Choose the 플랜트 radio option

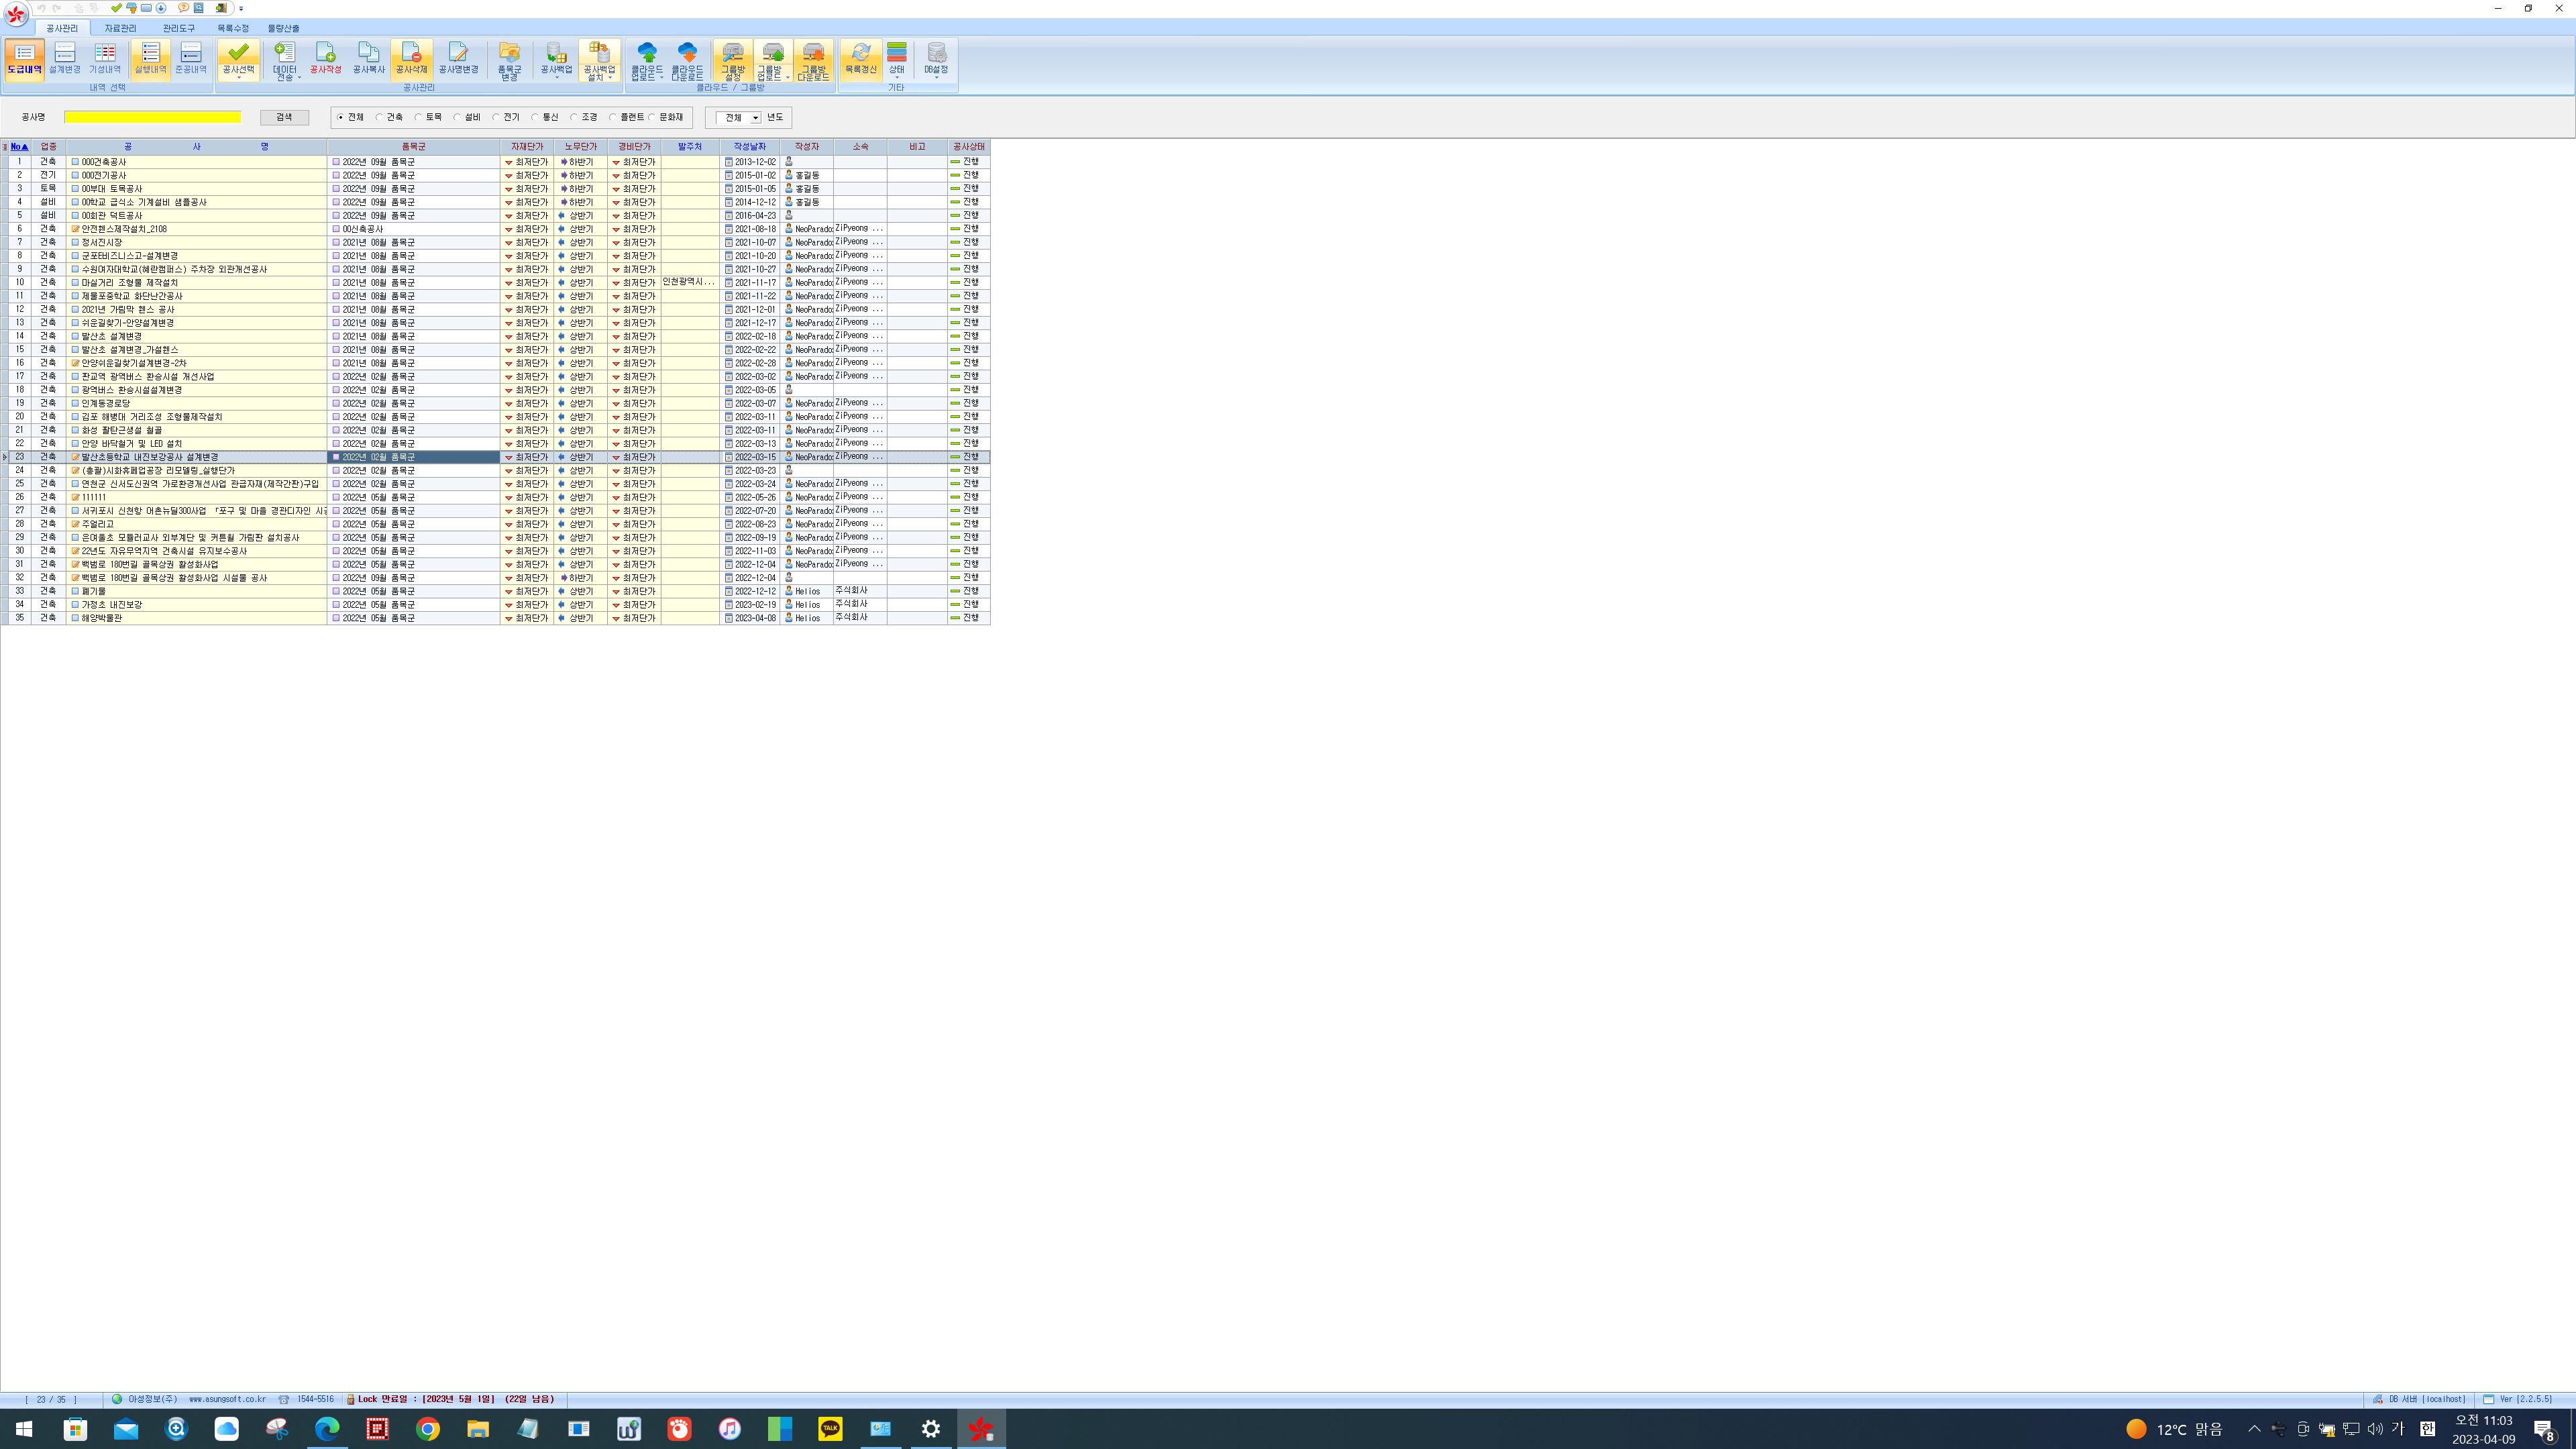(614, 118)
